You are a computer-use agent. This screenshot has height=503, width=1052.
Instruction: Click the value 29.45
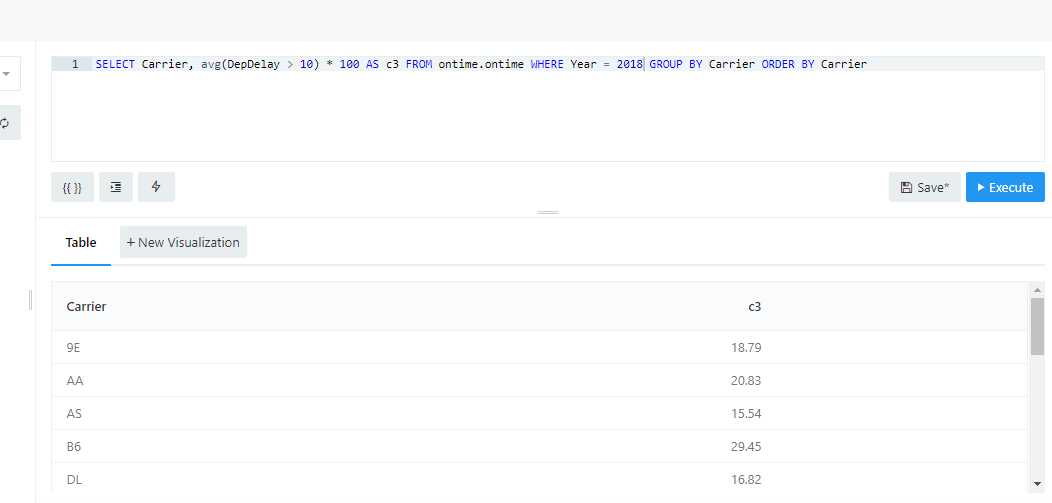click(x=746, y=446)
